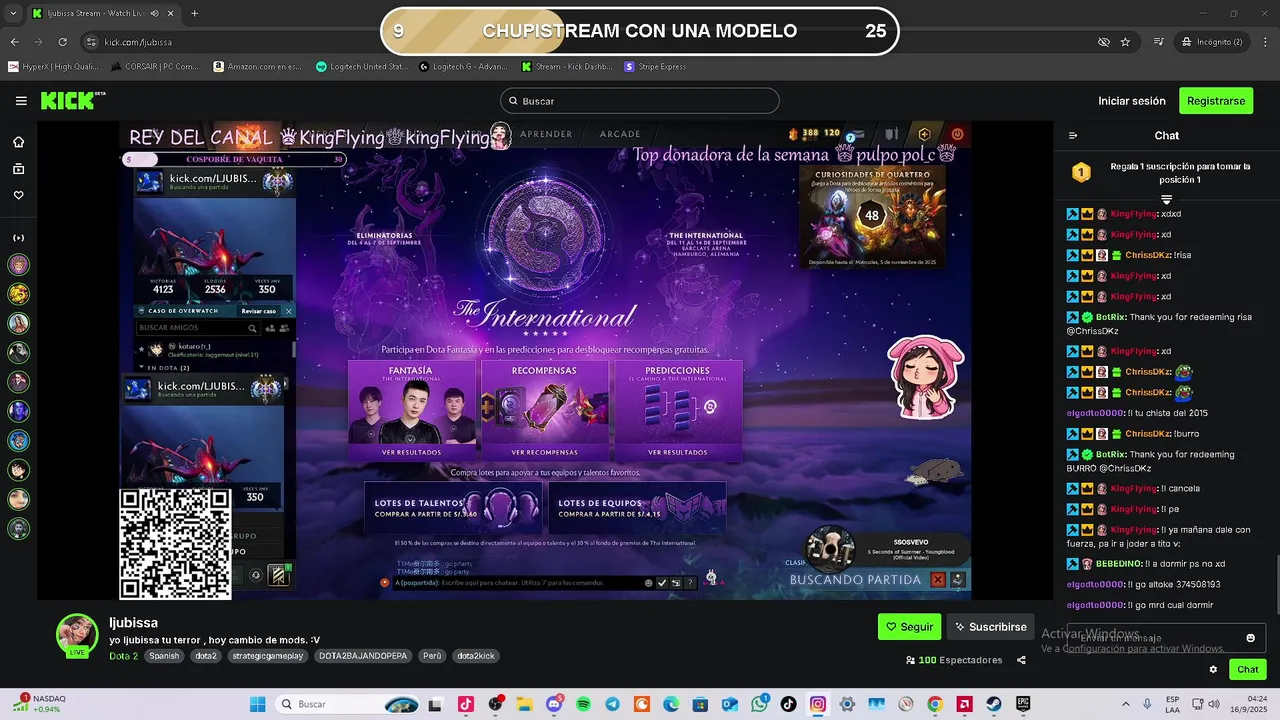Send message with the green Chat button
The height and width of the screenshot is (720, 1280).
pyautogui.click(x=1248, y=670)
